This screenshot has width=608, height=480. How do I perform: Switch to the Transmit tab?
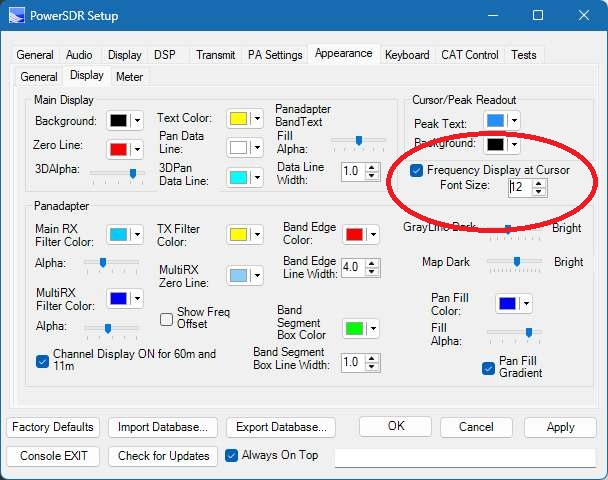point(215,55)
